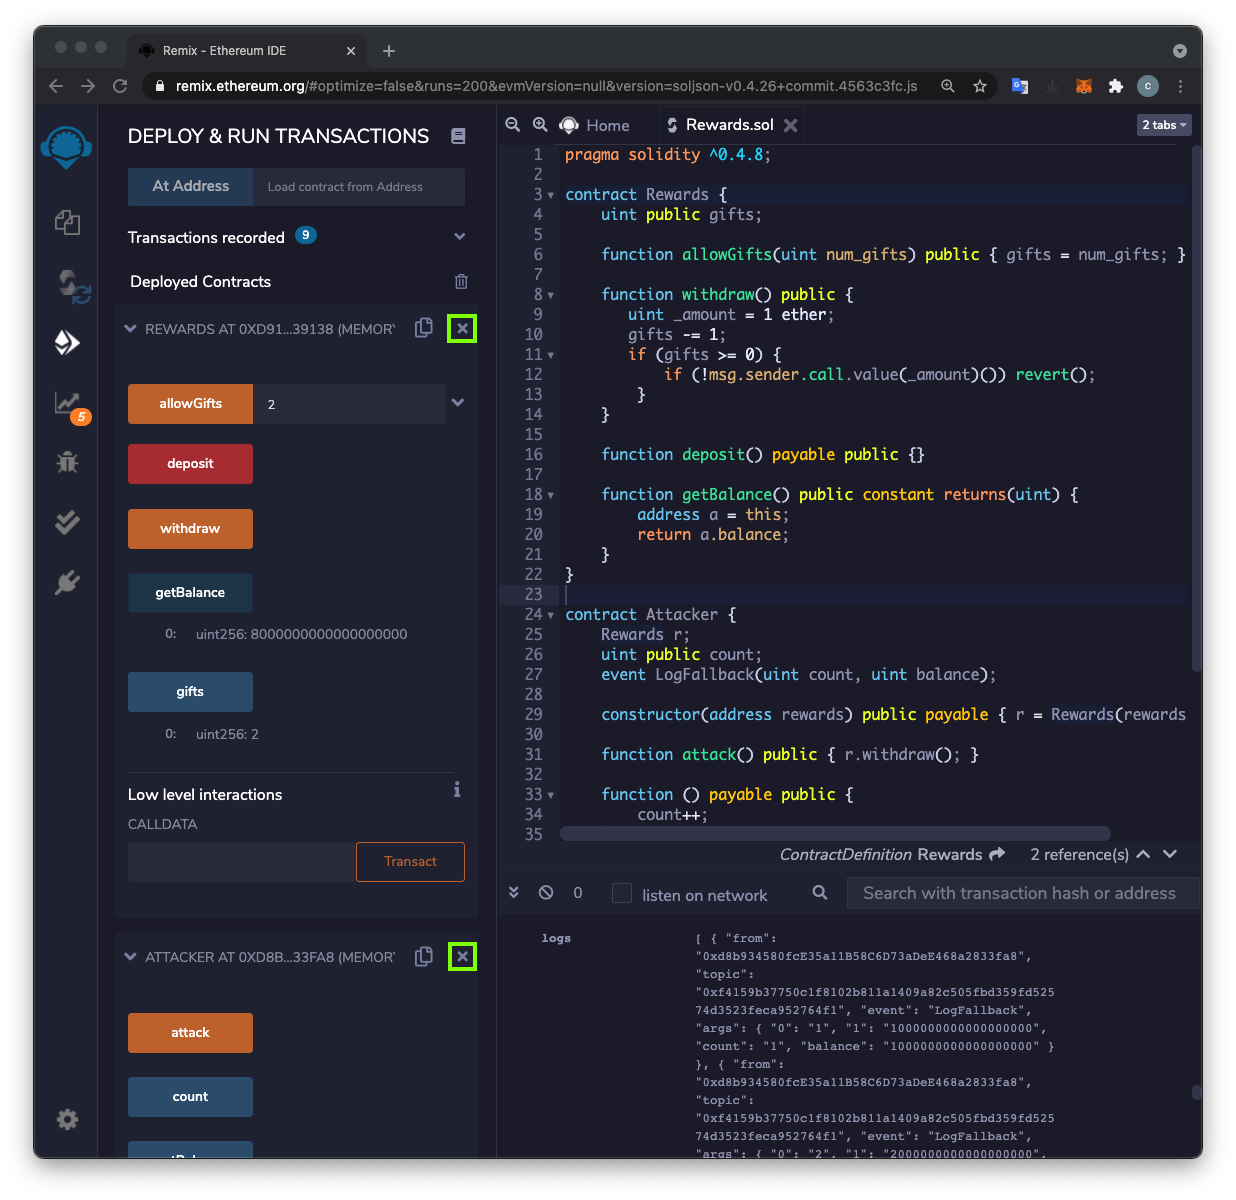The image size is (1236, 1200).
Task: Call the count getter button
Action: (190, 1097)
